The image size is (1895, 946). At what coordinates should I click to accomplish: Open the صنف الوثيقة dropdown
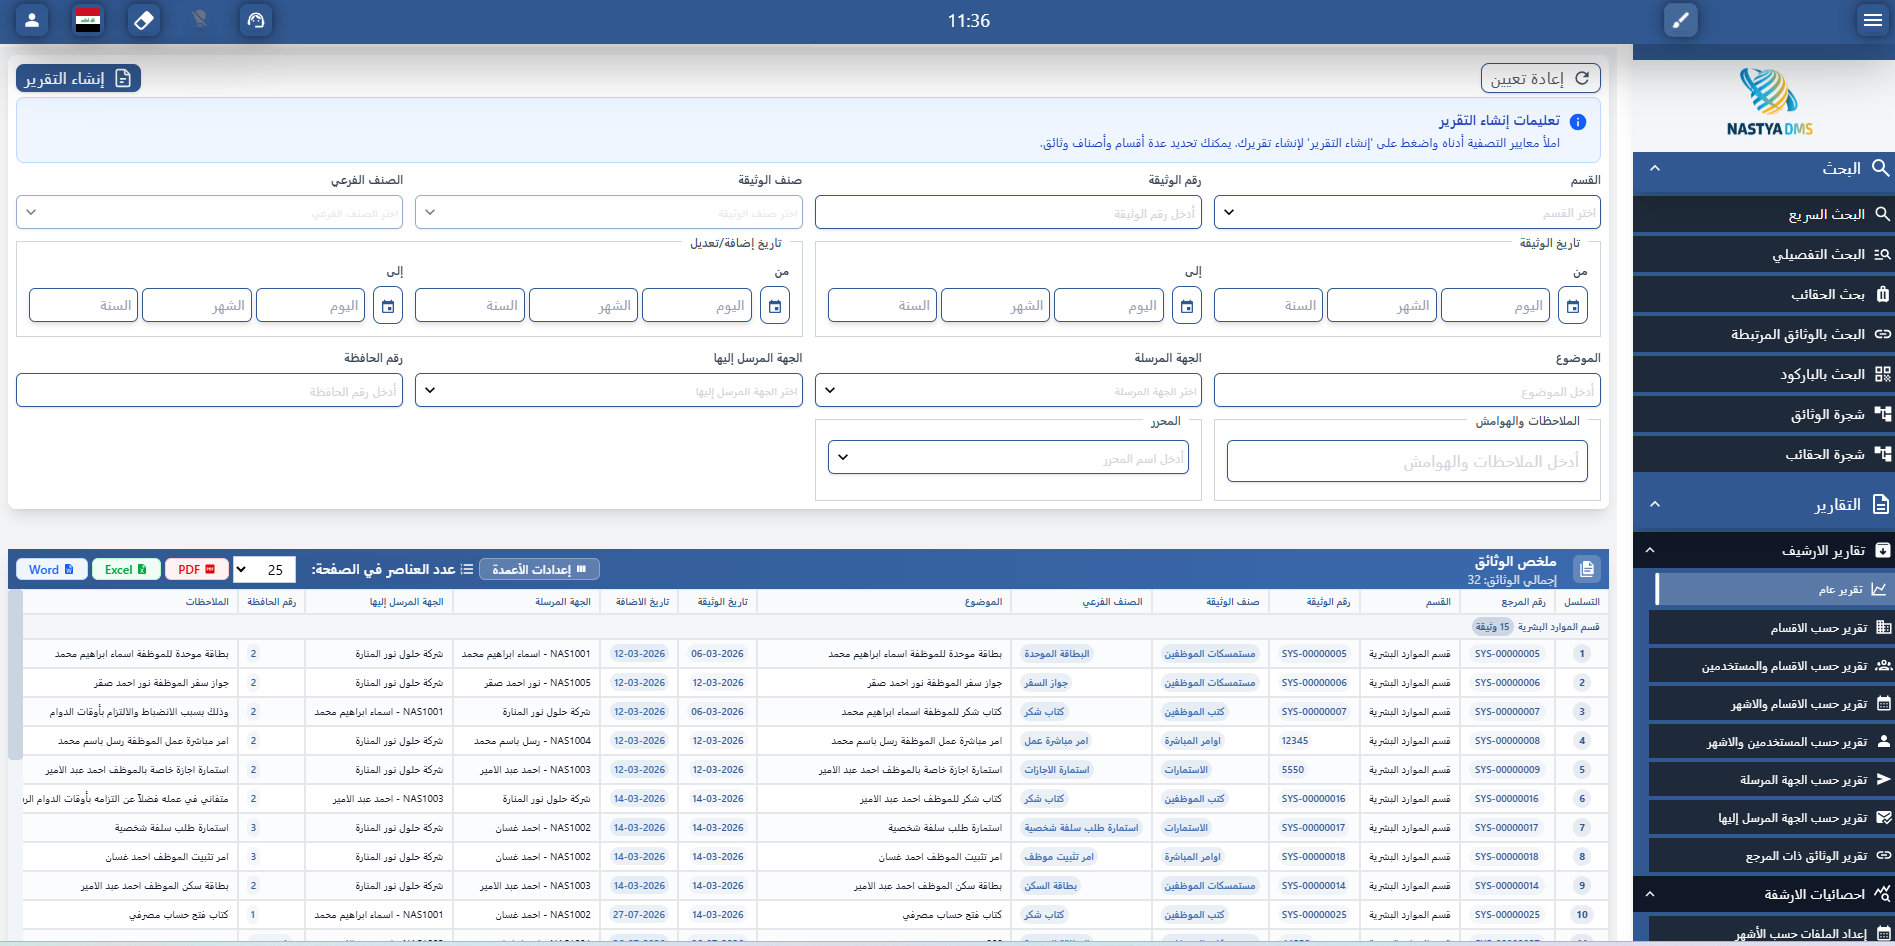pyautogui.click(x=609, y=212)
